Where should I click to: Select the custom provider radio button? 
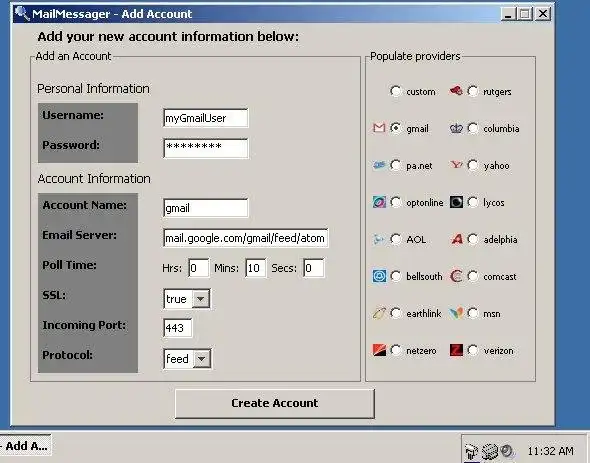pos(395,91)
